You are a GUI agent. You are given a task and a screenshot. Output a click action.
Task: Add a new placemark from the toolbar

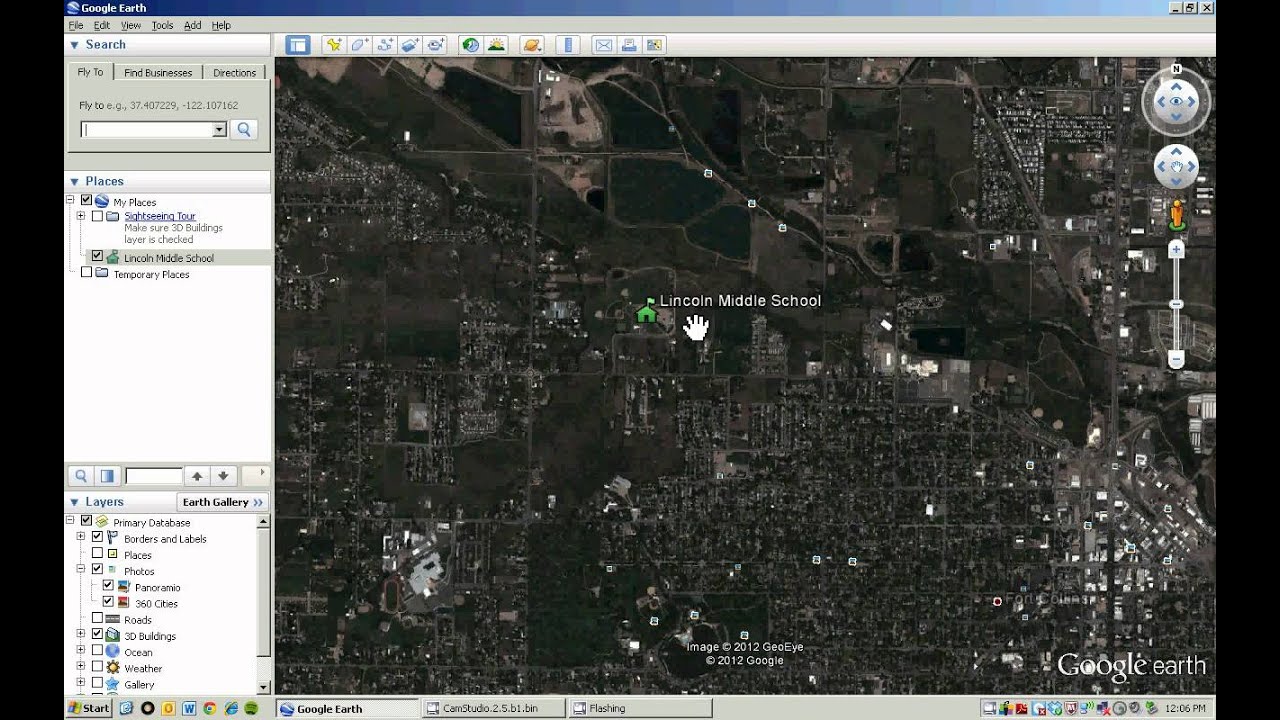[x=333, y=45]
